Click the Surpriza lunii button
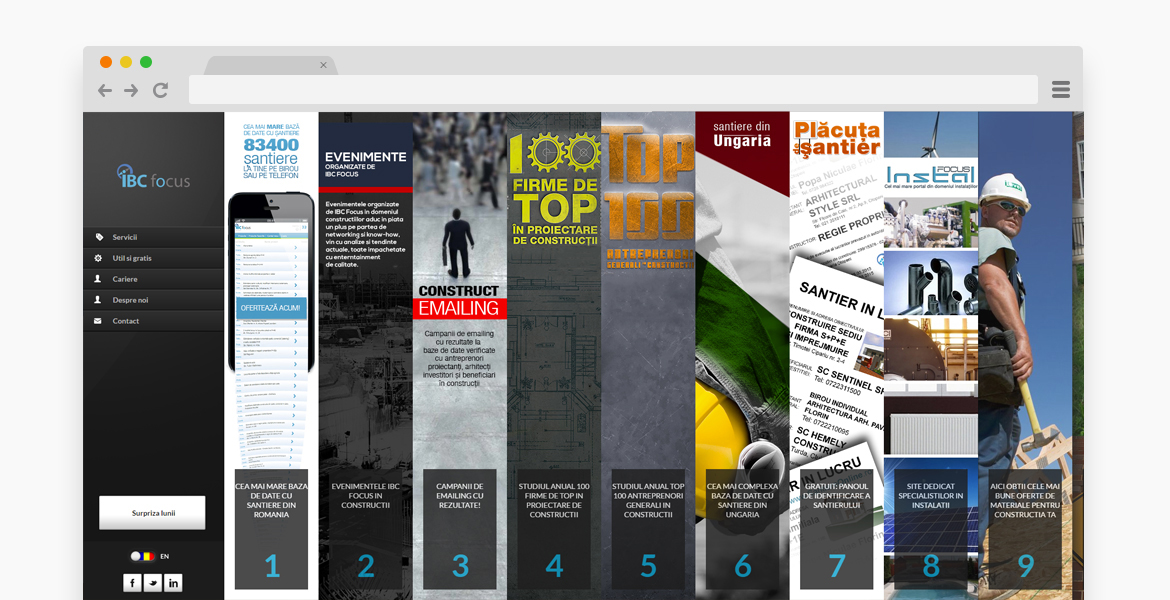This screenshot has width=1170, height=600. [x=152, y=513]
